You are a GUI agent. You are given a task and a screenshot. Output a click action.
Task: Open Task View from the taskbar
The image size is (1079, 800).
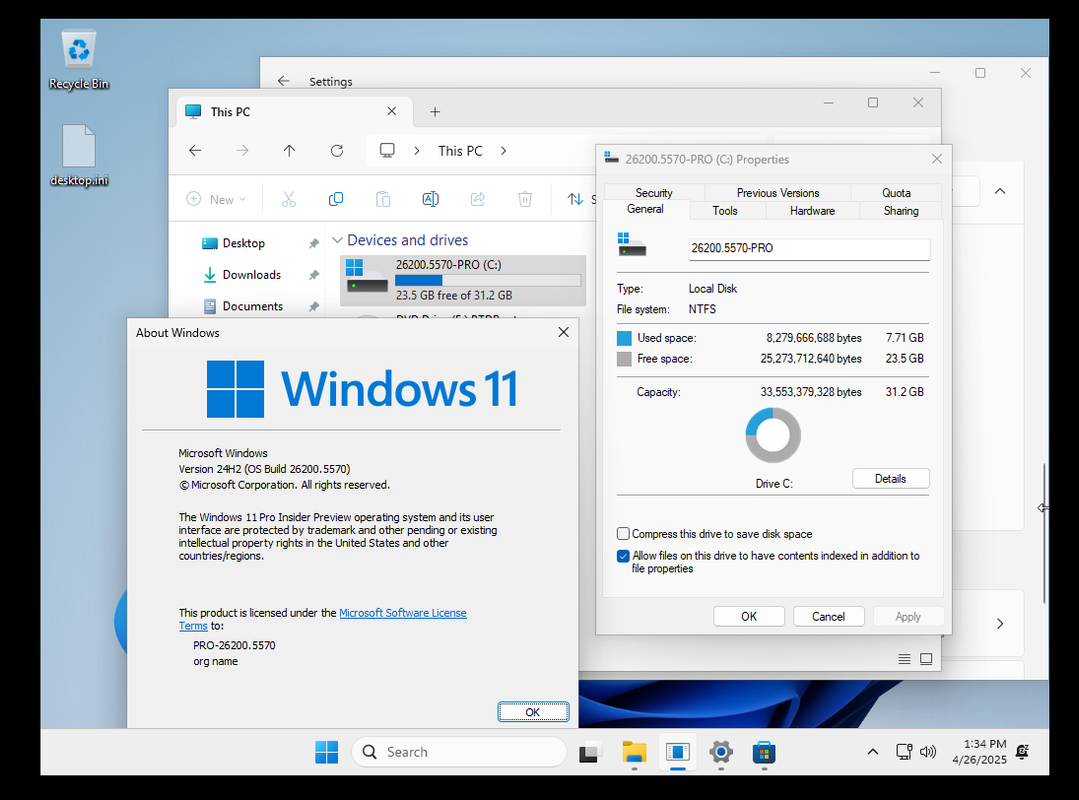click(x=590, y=753)
